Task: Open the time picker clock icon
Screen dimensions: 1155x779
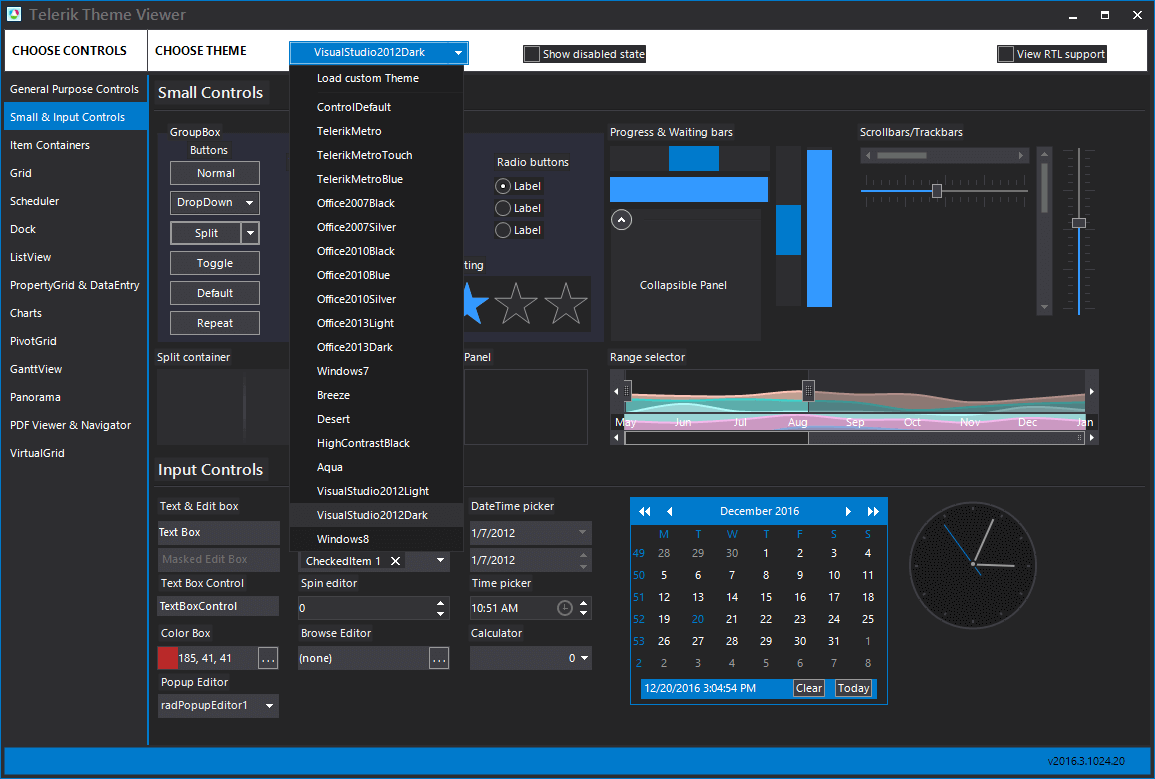Action: [564, 608]
